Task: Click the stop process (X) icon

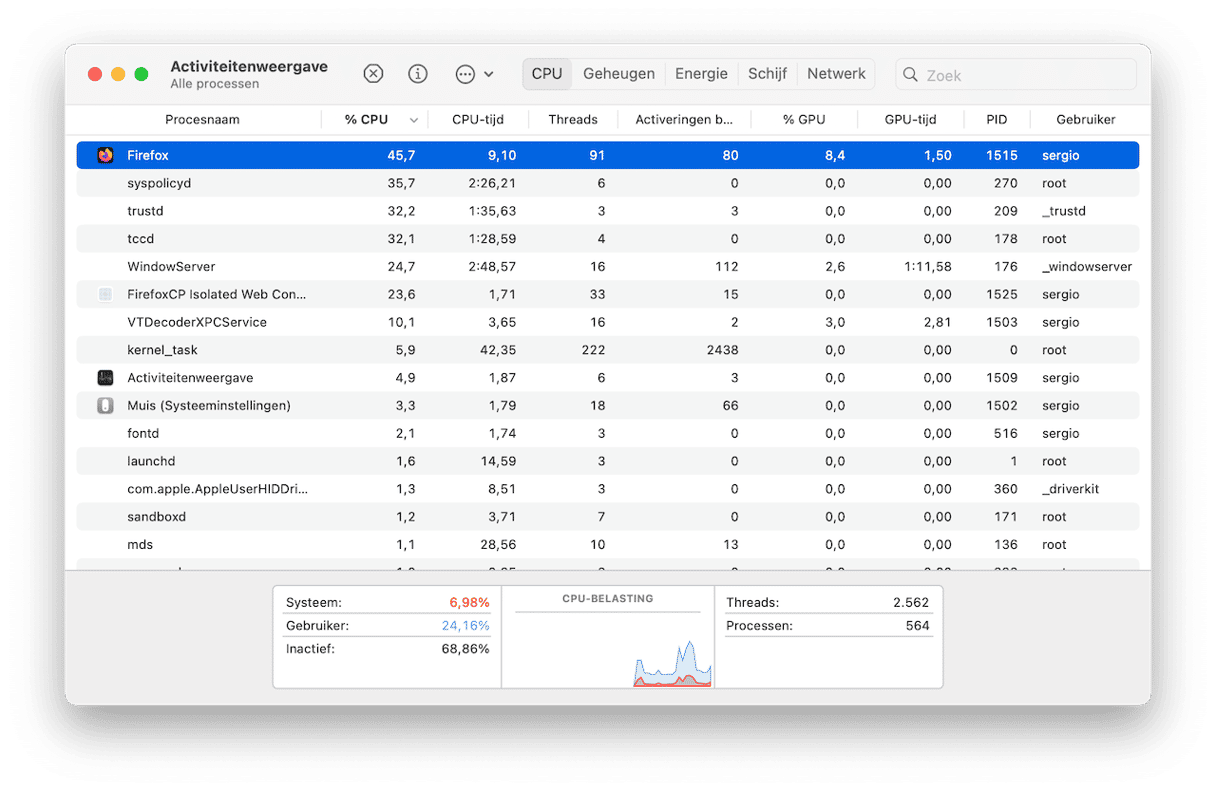Action: pos(373,74)
